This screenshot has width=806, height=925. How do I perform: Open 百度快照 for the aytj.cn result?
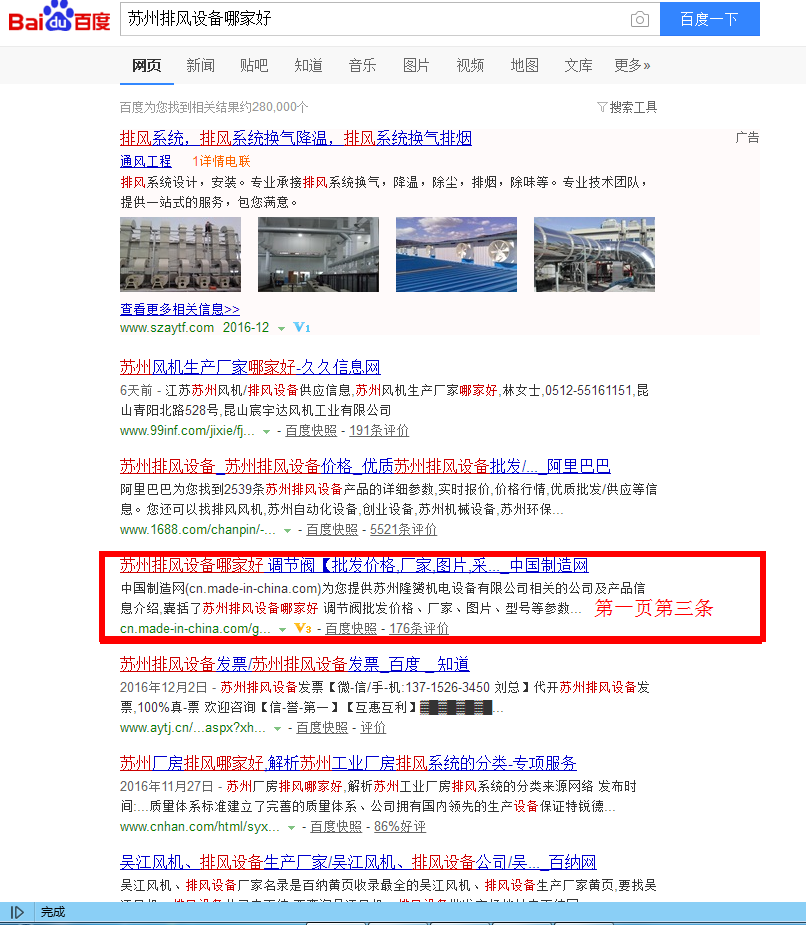[322, 728]
